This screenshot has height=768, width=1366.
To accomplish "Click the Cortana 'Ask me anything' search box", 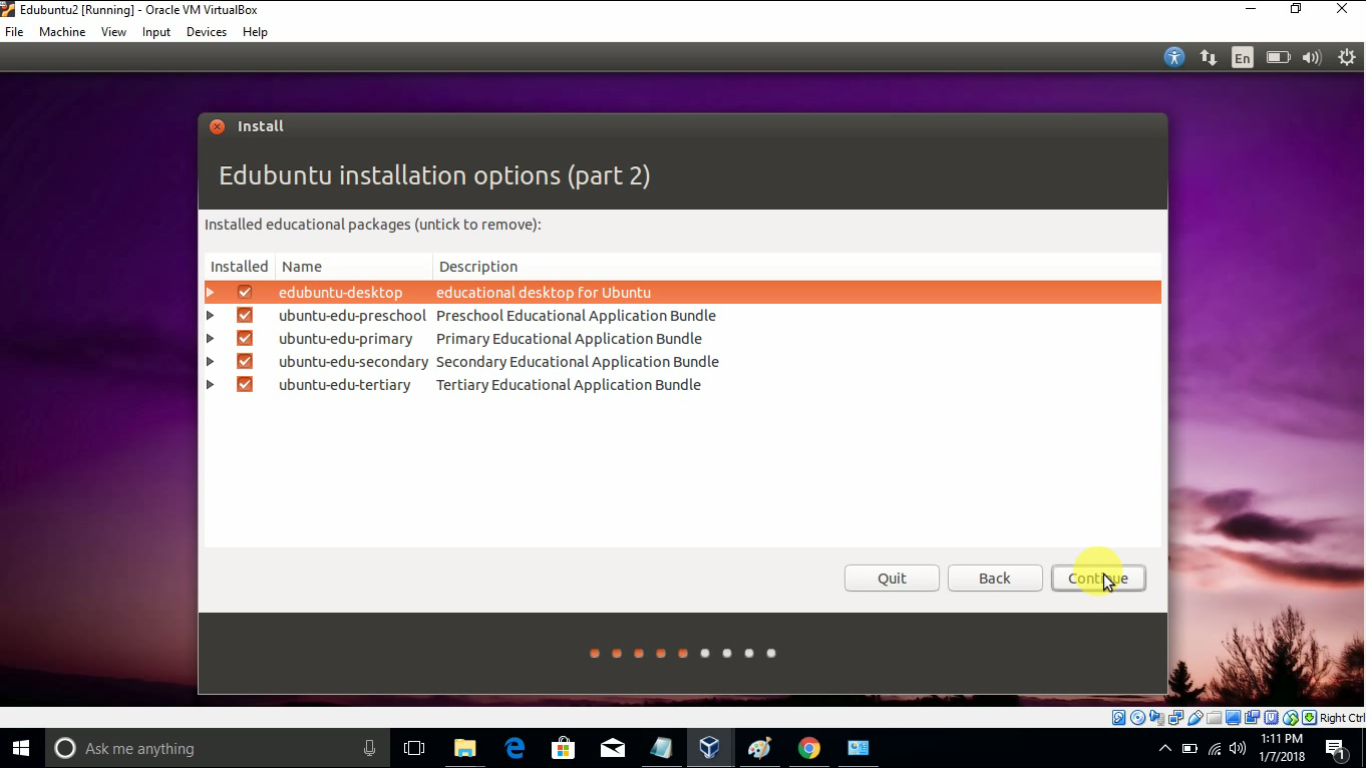I will pyautogui.click(x=216, y=748).
